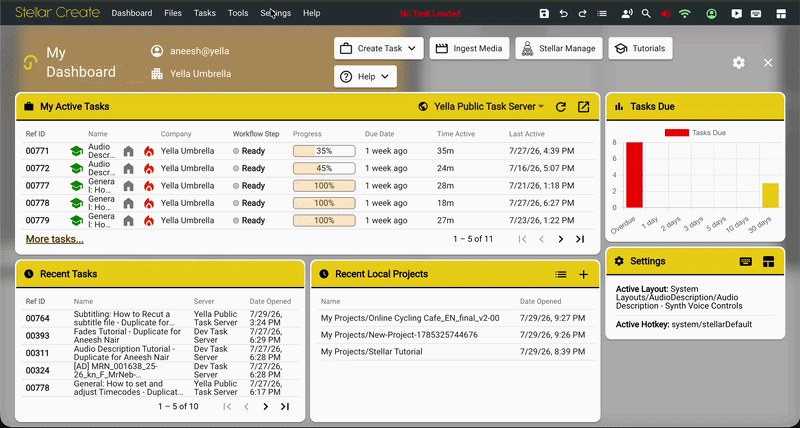This screenshot has height=428, width=800.
Task: Expand the Create Task dropdown
Action: point(379,48)
